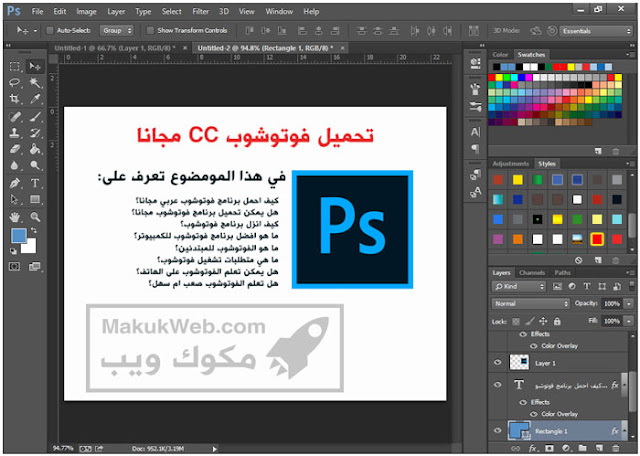The image size is (640, 456).
Task: Open the Filter menu
Action: click(x=200, y=12)
